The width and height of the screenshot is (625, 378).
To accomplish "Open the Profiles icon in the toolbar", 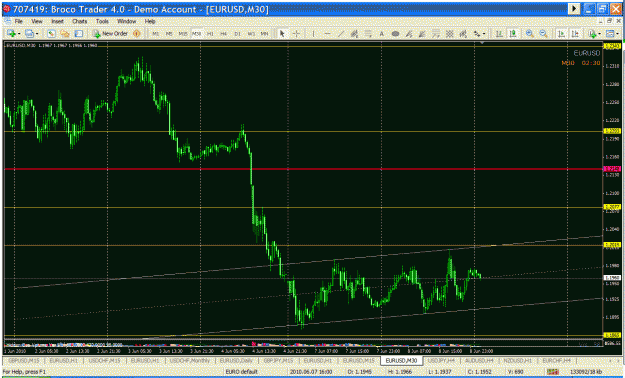I will (x=29, y=34).
